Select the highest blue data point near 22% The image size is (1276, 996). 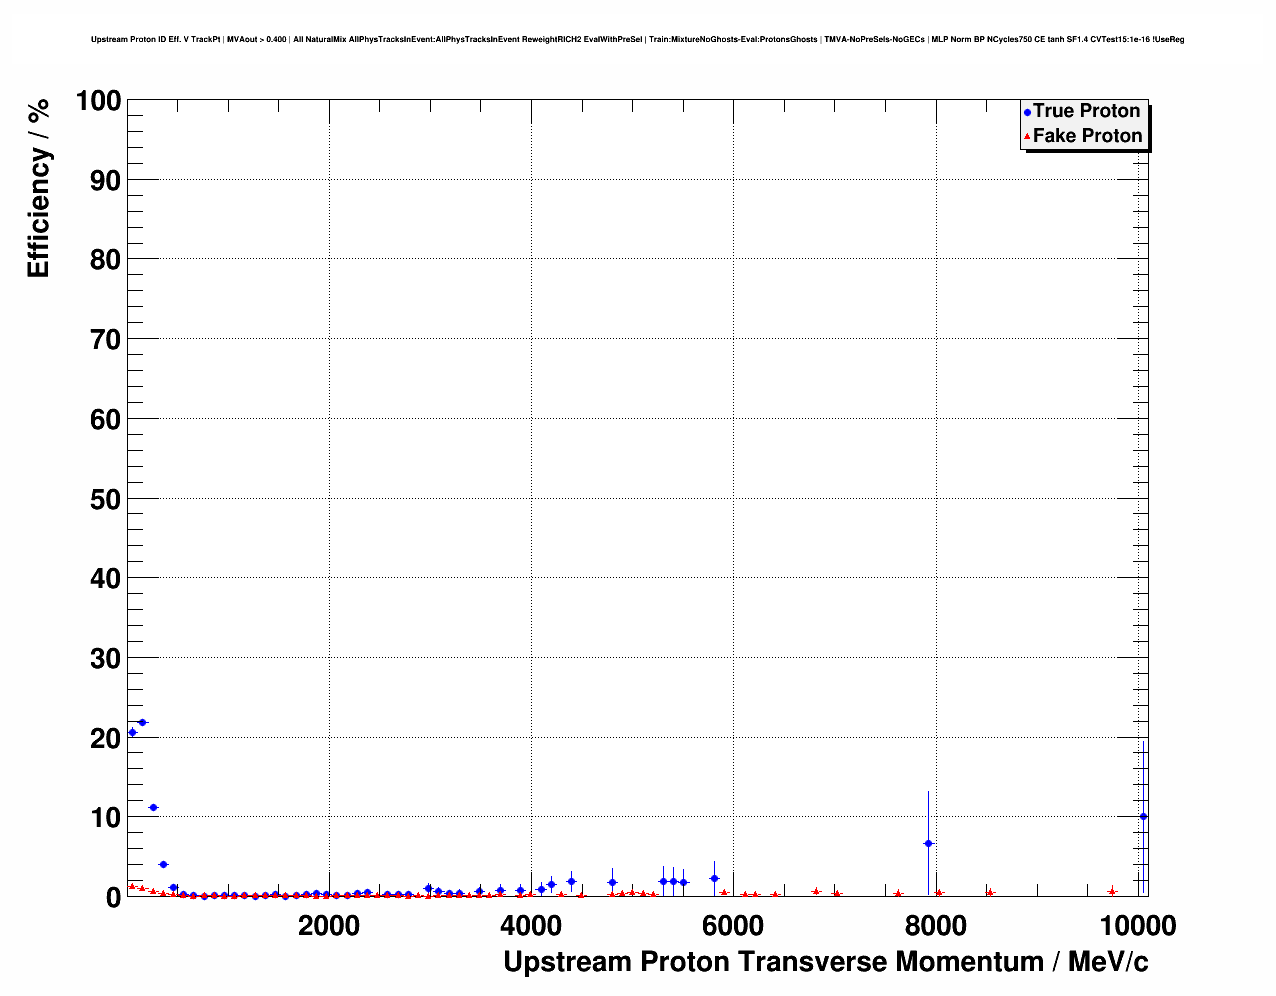pyautogui.click(x=143, y=722)
